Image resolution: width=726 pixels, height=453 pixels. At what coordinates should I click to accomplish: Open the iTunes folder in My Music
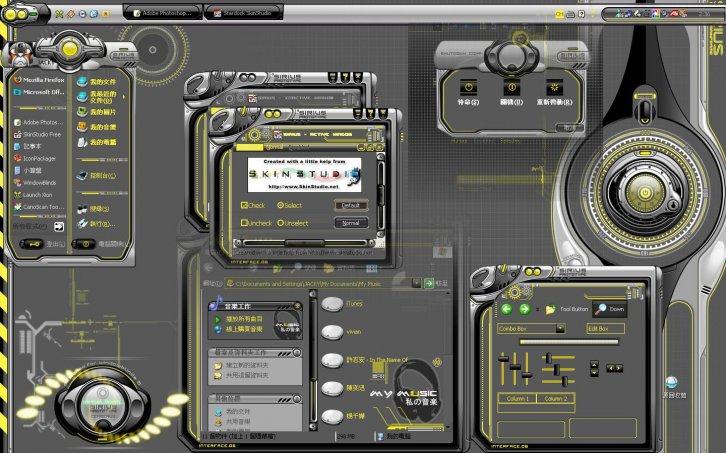332,304
